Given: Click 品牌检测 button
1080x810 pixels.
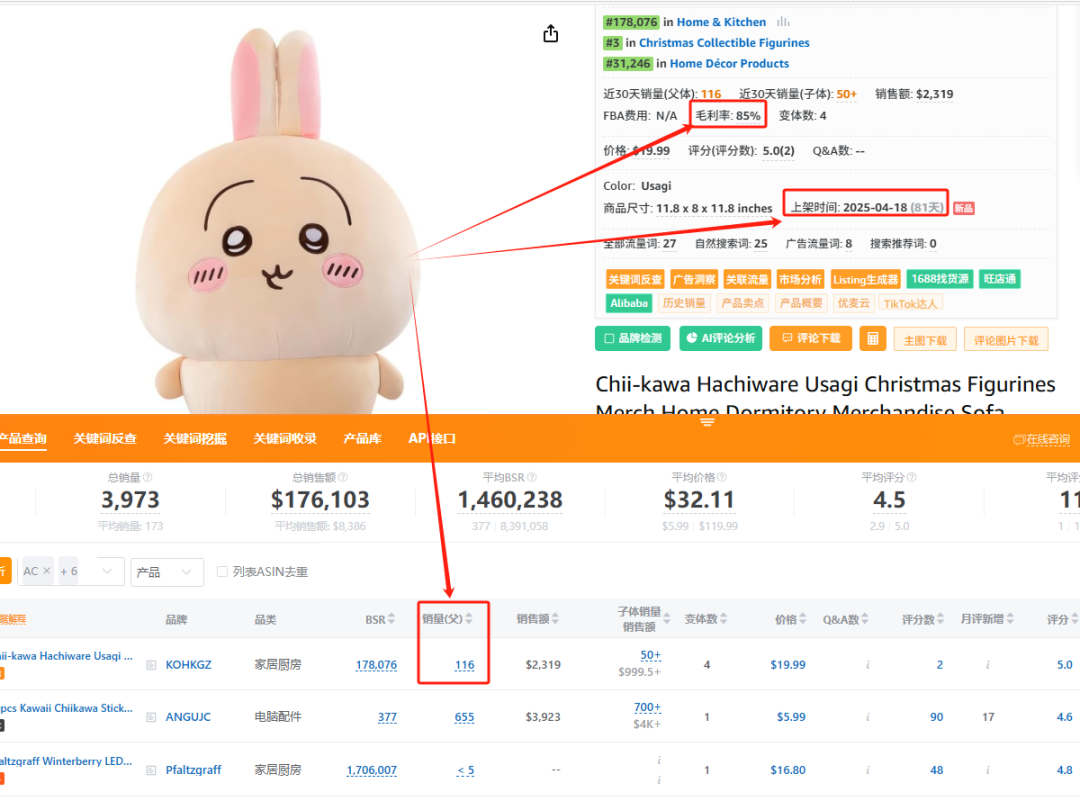Looking at the screenshot, I should tap(632, 338).
